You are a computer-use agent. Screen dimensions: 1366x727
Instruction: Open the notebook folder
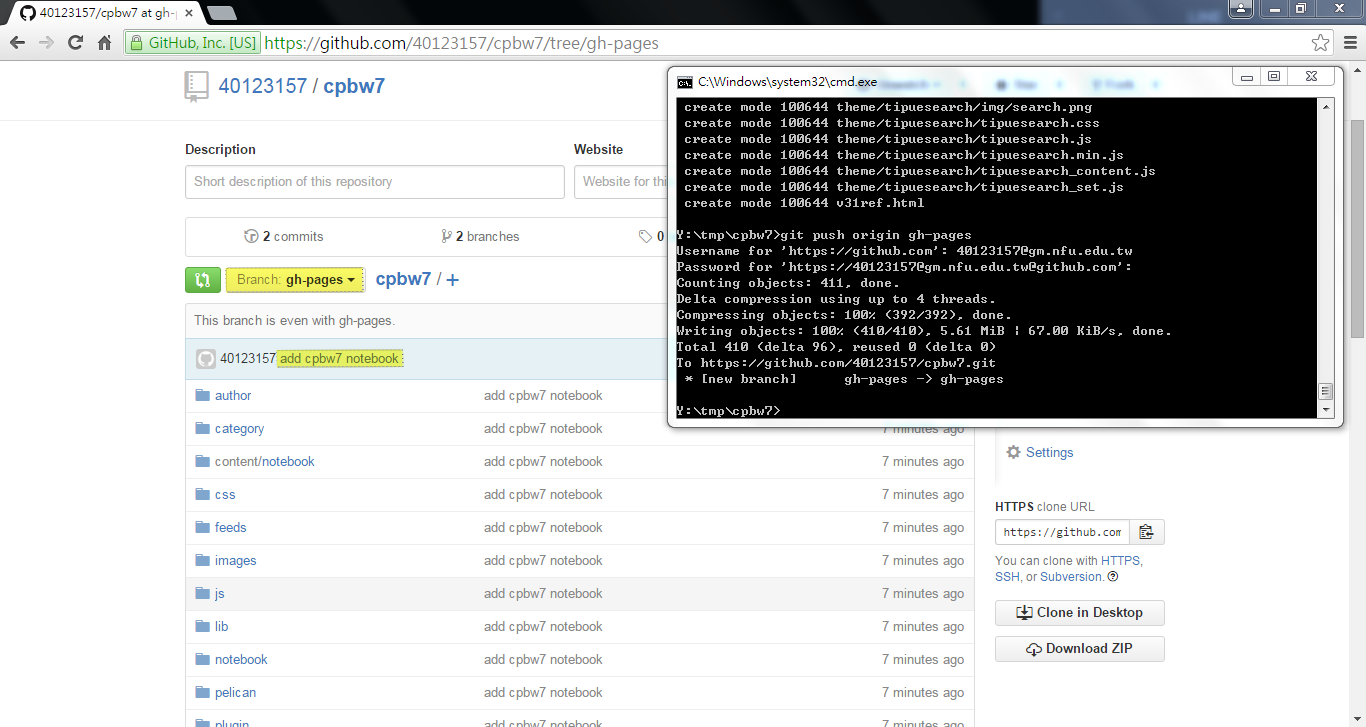tap(241, 660)
